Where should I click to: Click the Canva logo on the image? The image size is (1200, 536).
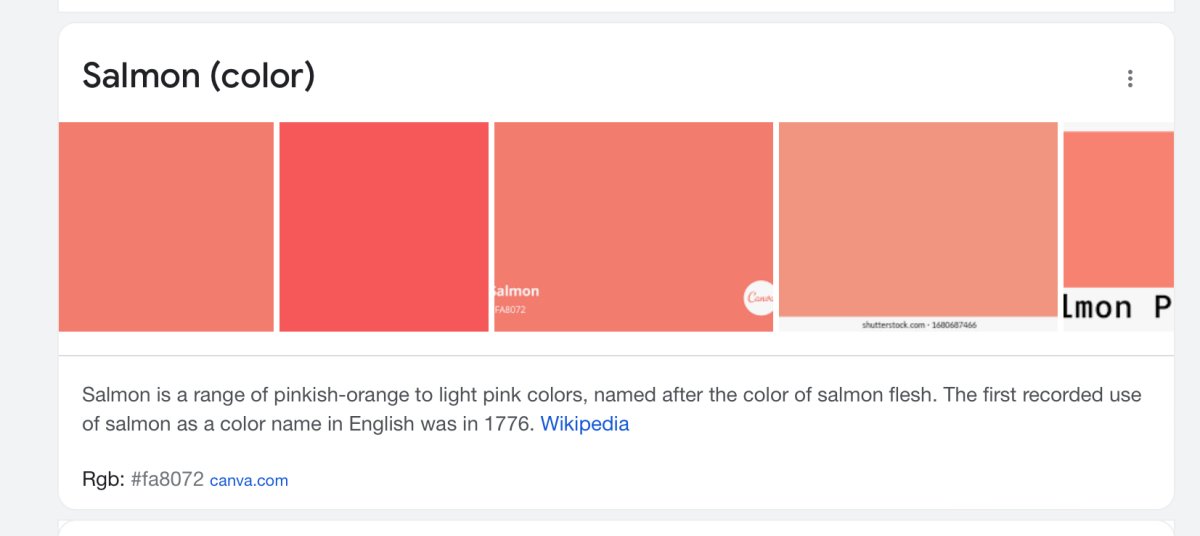(759, 298)
